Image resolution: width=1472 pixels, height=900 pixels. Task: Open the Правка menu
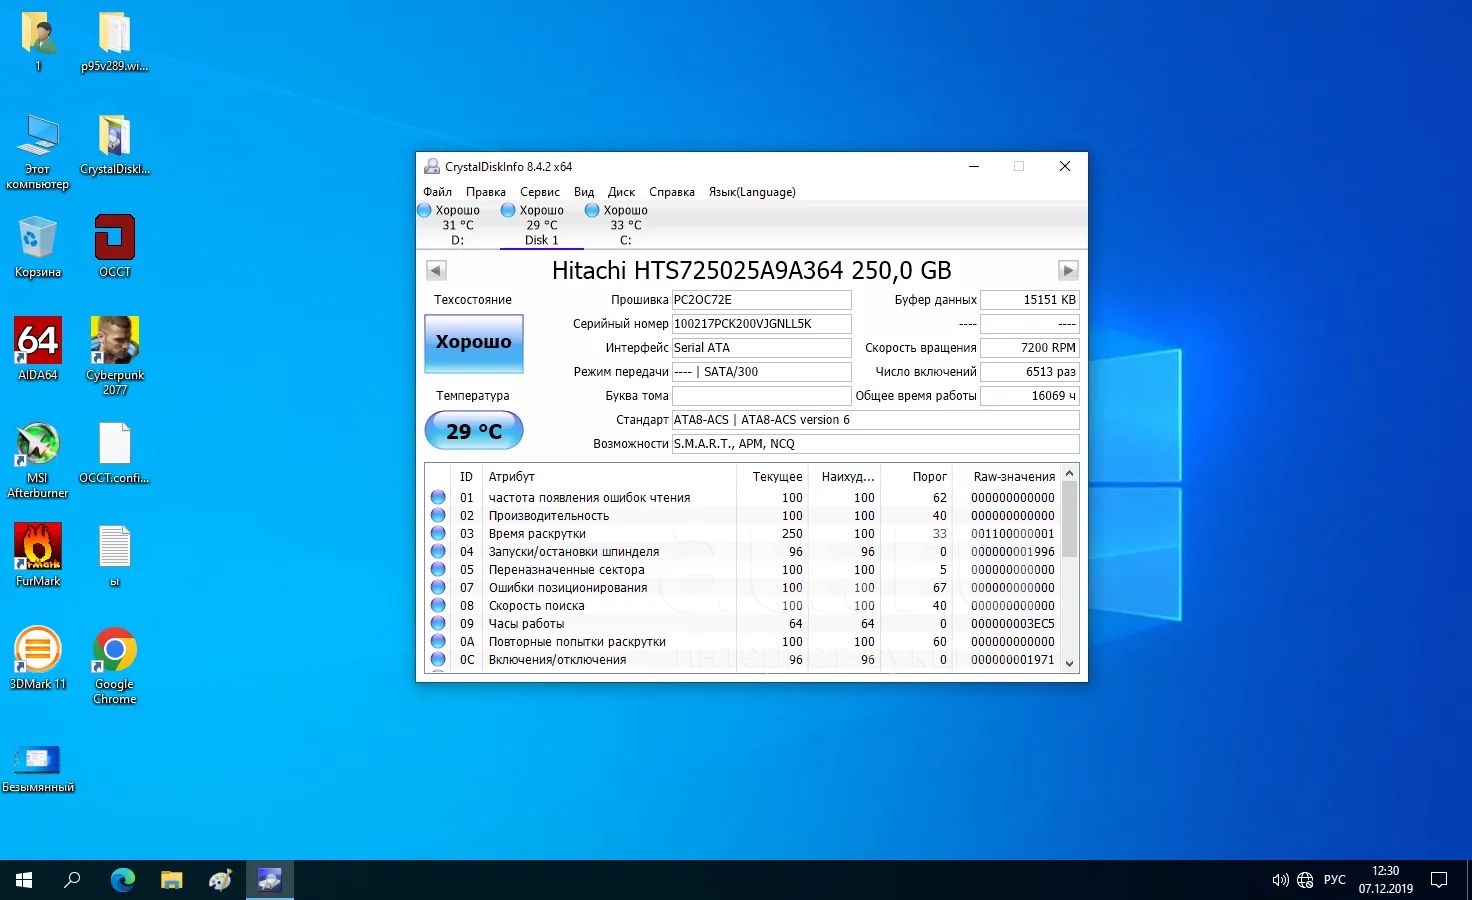(x=486, y=192)
